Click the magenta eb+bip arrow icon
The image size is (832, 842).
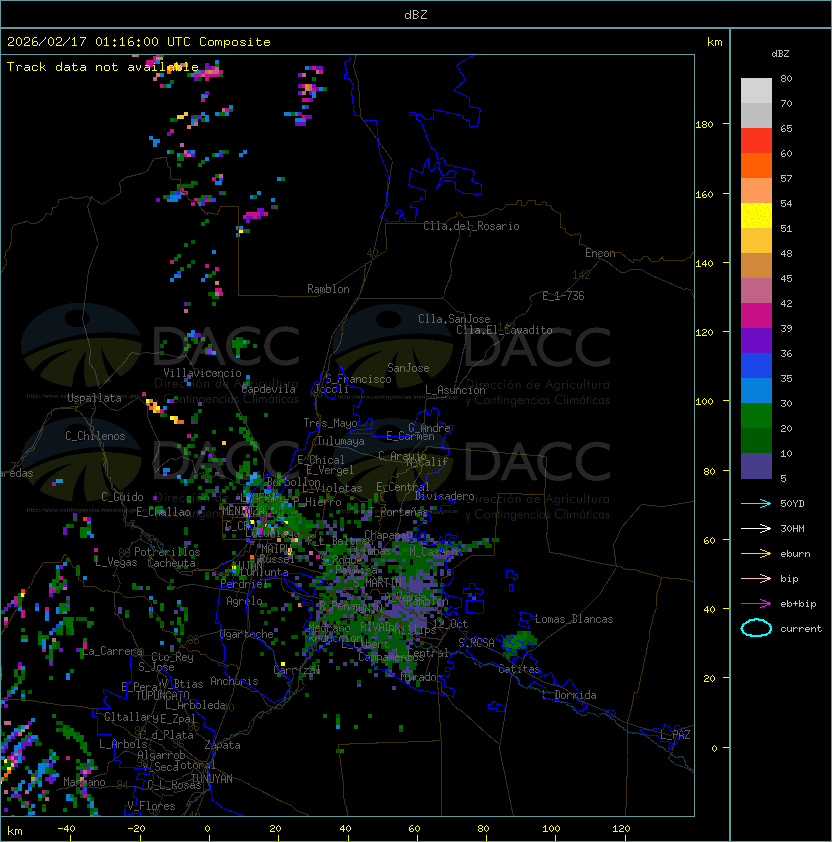(756, 604)
